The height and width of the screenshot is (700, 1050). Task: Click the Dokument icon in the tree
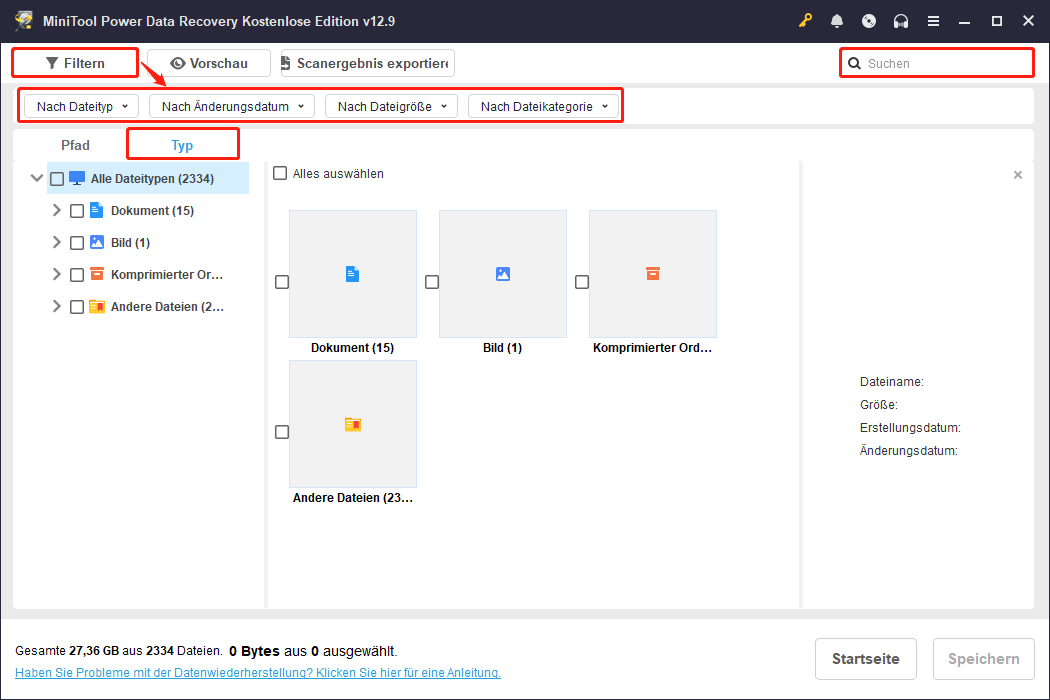click(x=96, y=210)
